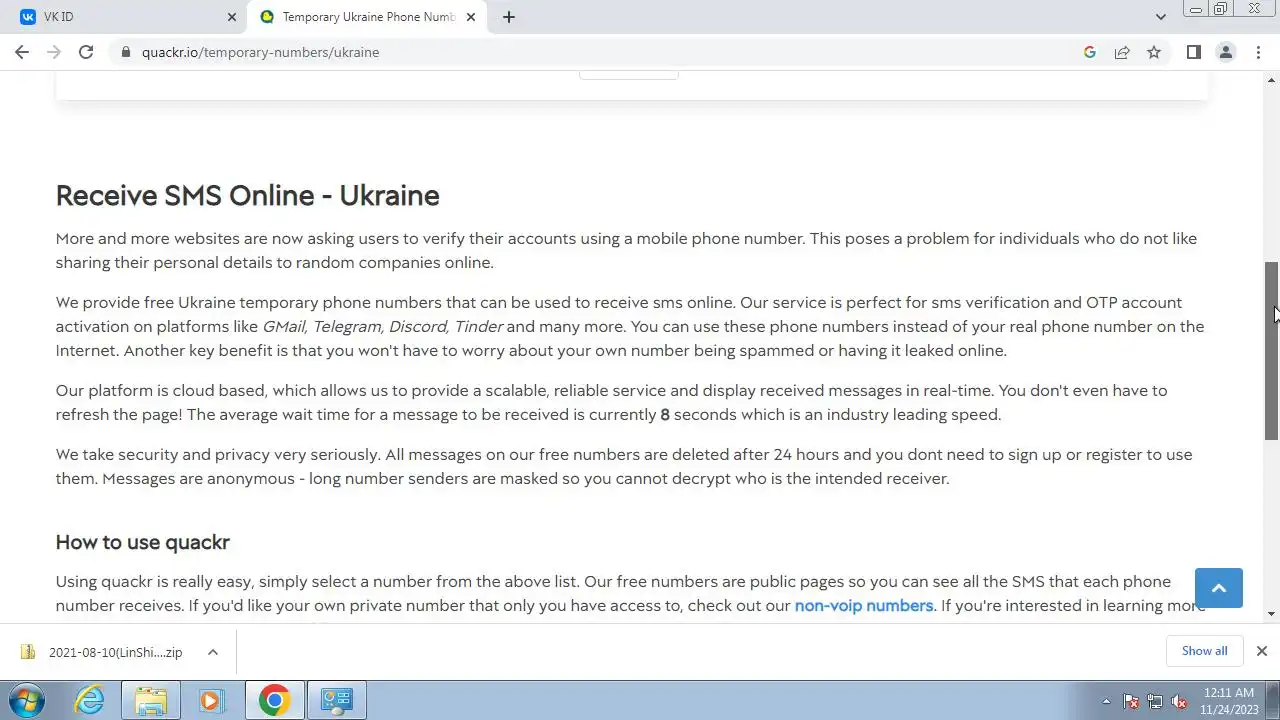Open Windows Explorer from the taskbar
The image size is (1280, 720).
[151, 700]
